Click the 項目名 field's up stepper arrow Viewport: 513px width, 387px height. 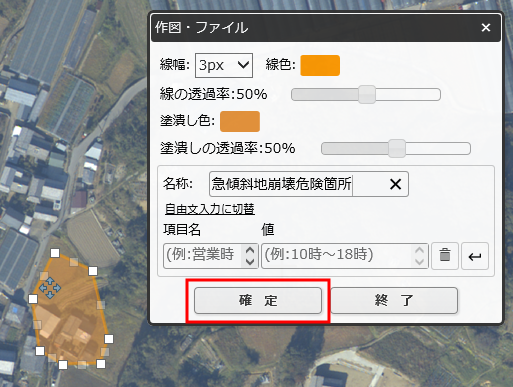tap(250, 250)
